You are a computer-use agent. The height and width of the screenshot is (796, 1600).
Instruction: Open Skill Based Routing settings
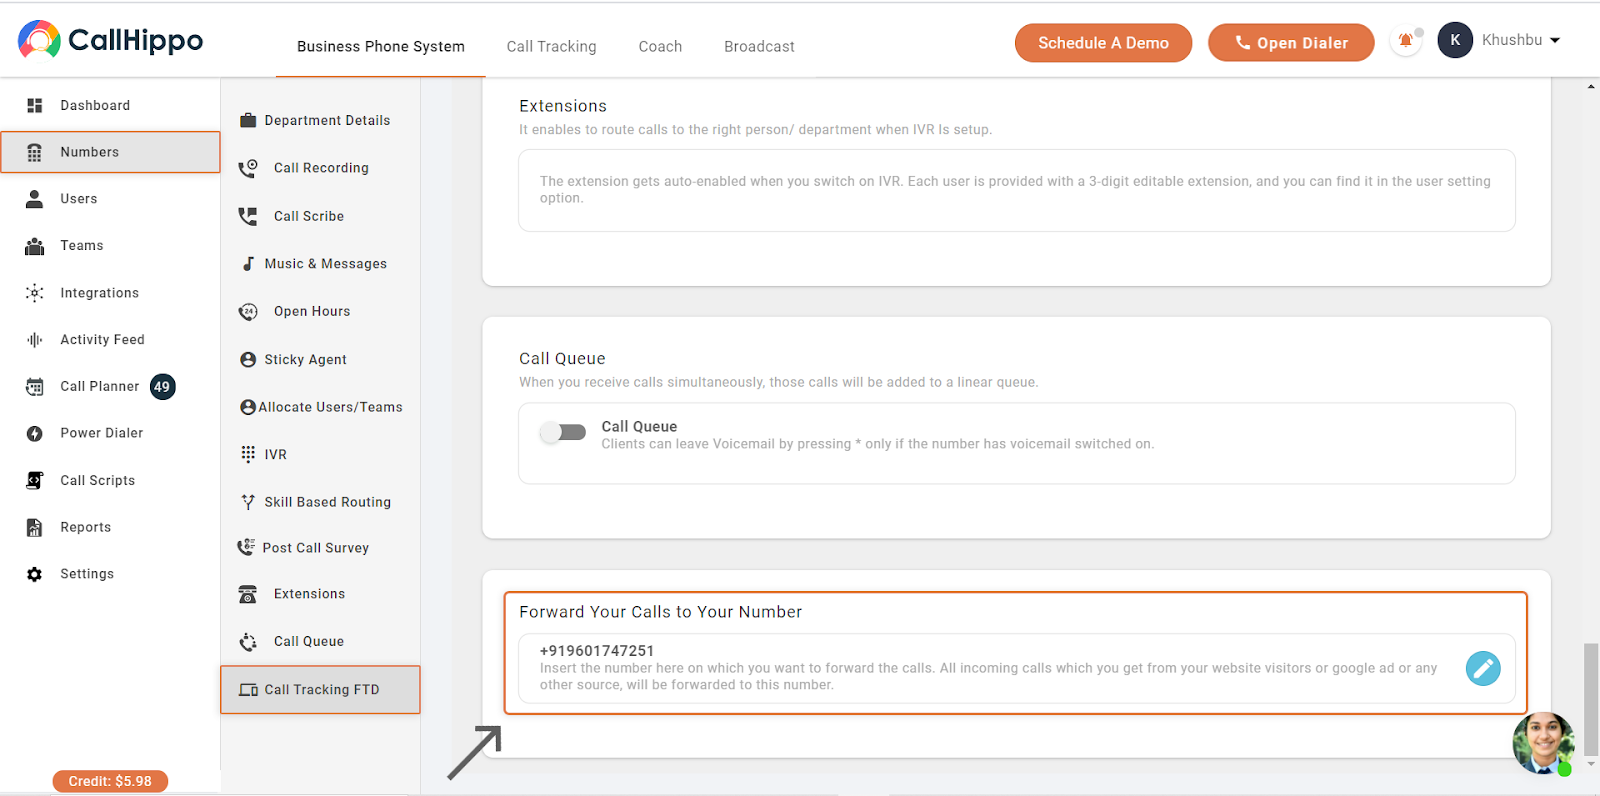[x=327, y=502]
